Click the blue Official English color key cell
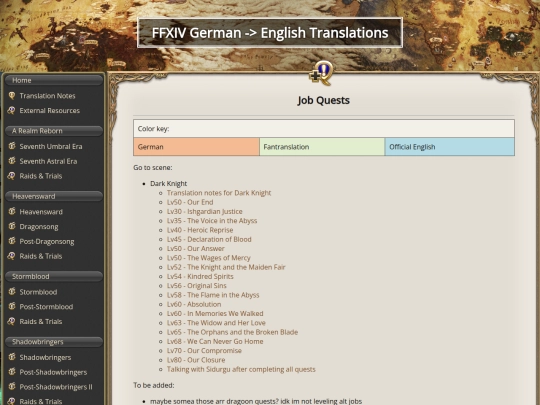 (449, 147)
